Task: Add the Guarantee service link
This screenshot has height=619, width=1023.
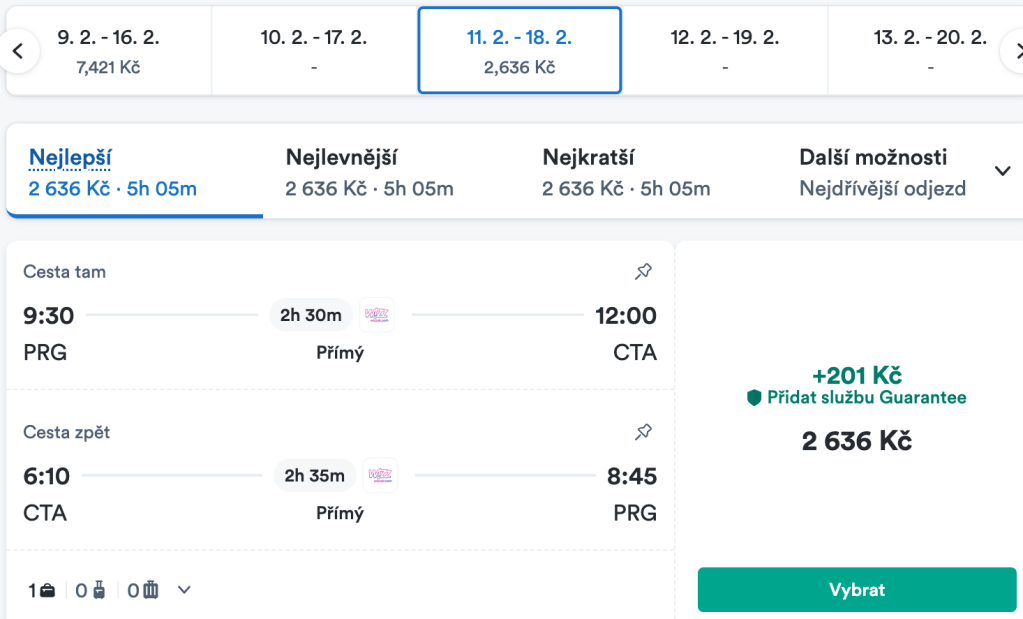Action: pyautogui.click(x=866, y=398)
